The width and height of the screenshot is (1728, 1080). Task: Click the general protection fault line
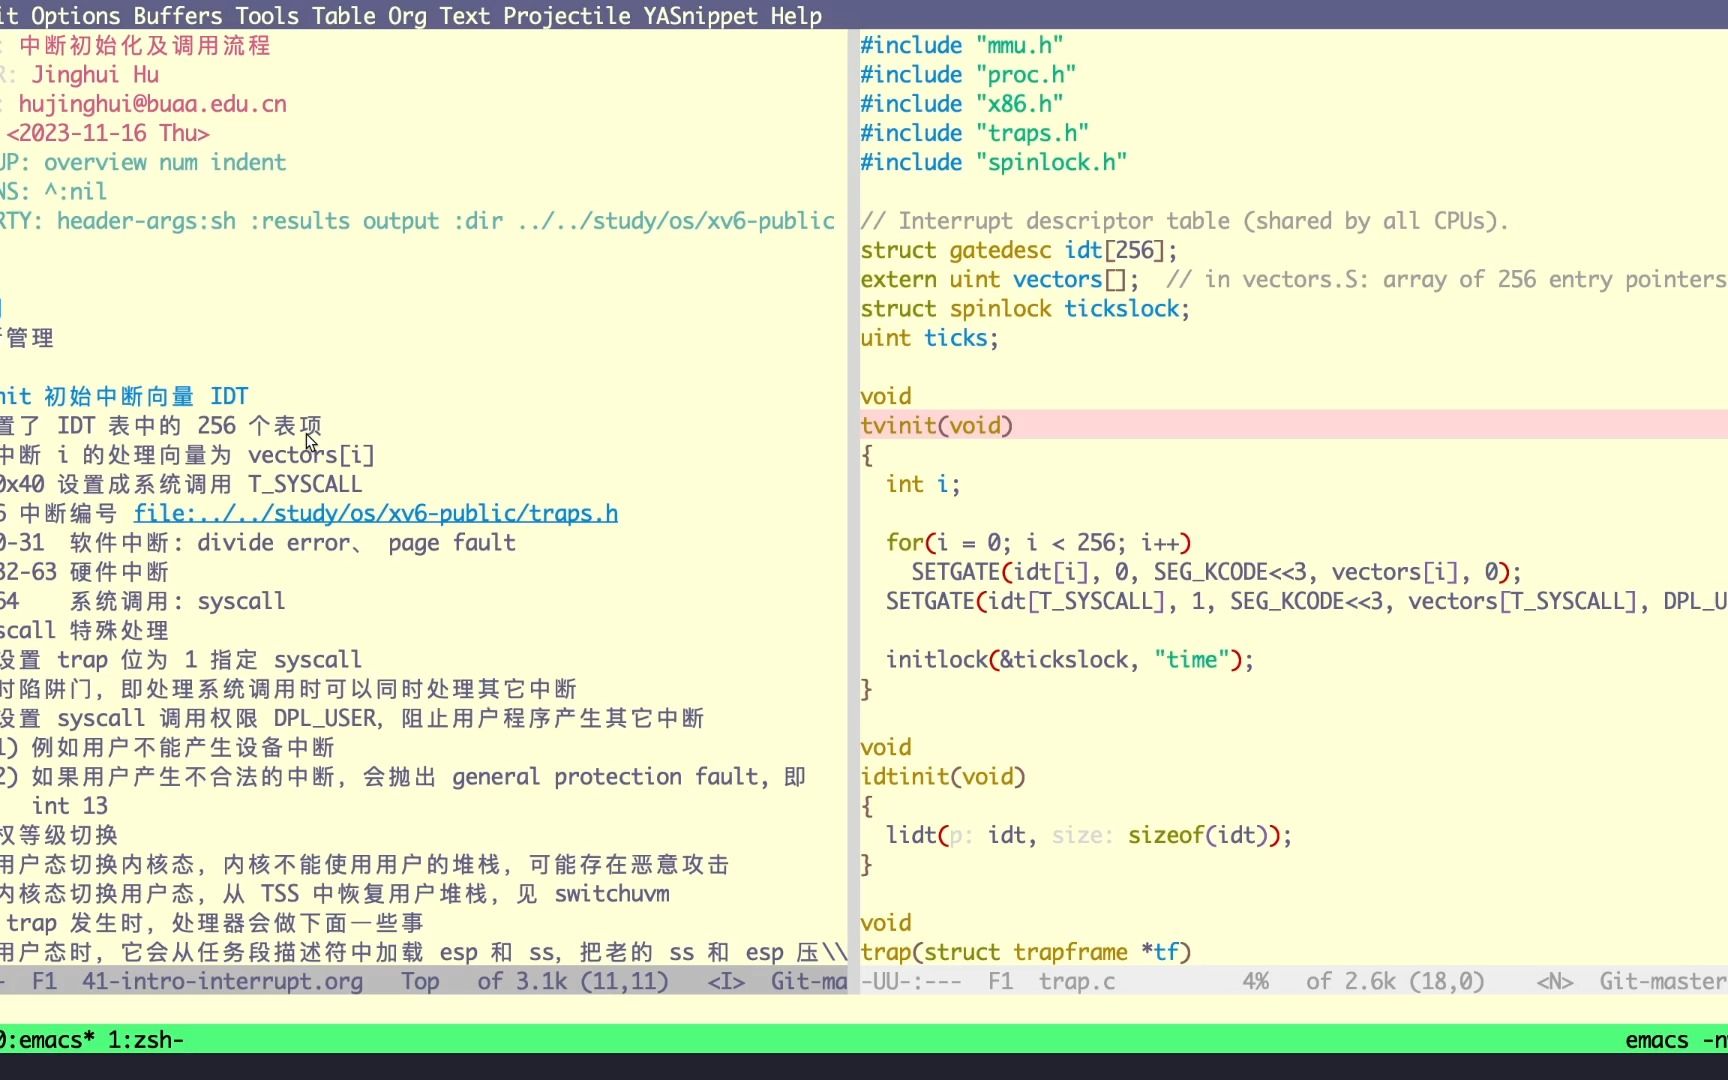click(x=403, y=776)
